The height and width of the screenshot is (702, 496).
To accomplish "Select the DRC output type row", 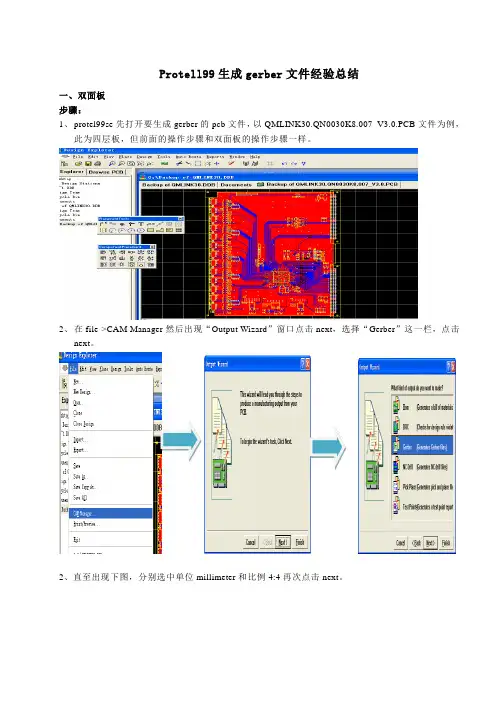I will tap(423, 427).
